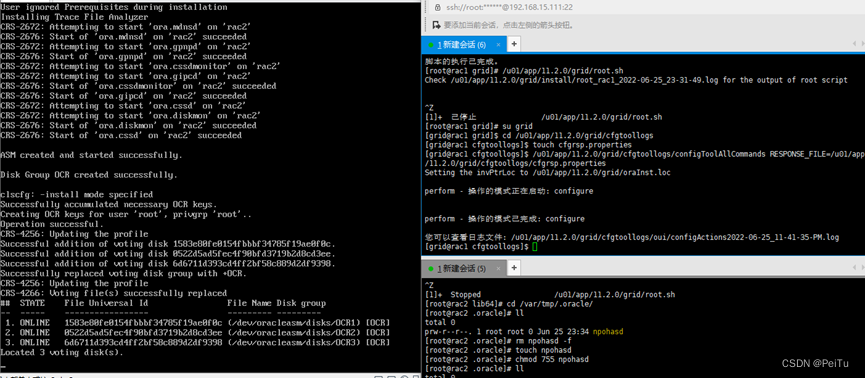Click 'Operation successful.' in the console
Viewport: 865px width, 378px height.
pyautogui.click(x=52, y=225)
